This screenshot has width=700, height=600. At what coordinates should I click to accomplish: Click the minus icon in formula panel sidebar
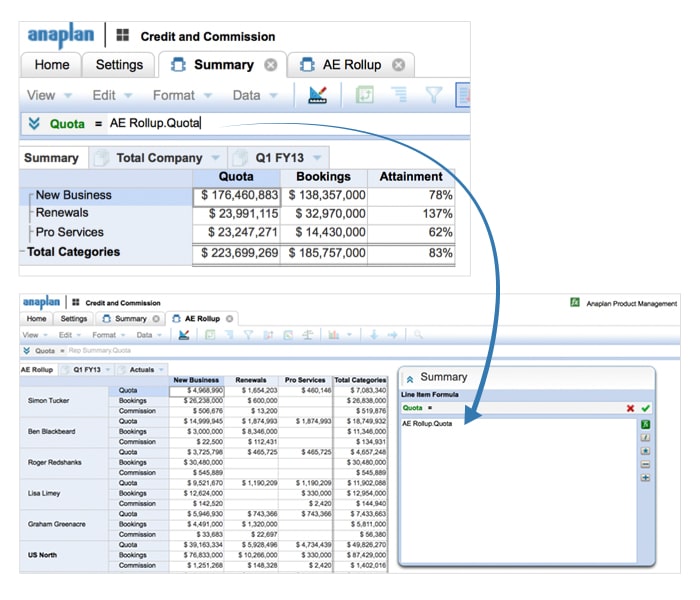pyautogui.click(x=645, y=464)
